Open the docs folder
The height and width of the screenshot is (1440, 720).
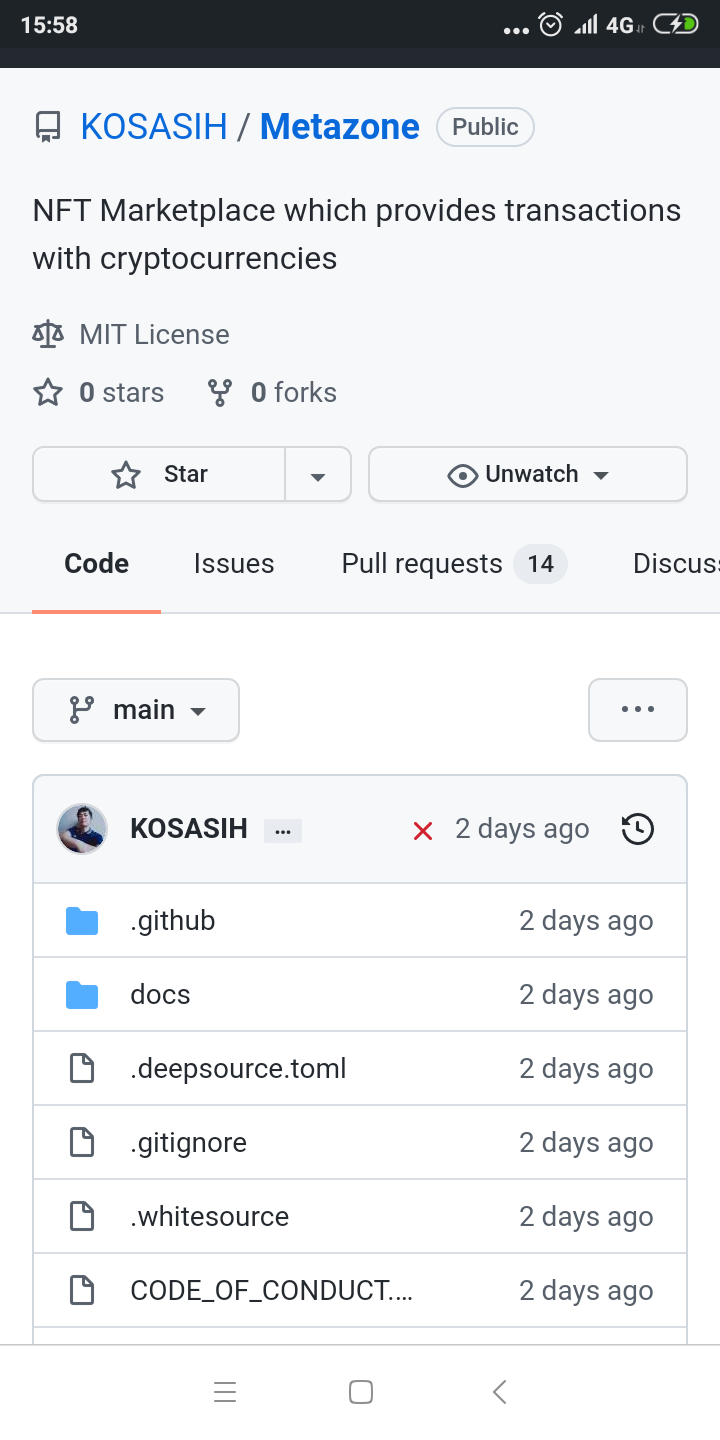point(160,995)
